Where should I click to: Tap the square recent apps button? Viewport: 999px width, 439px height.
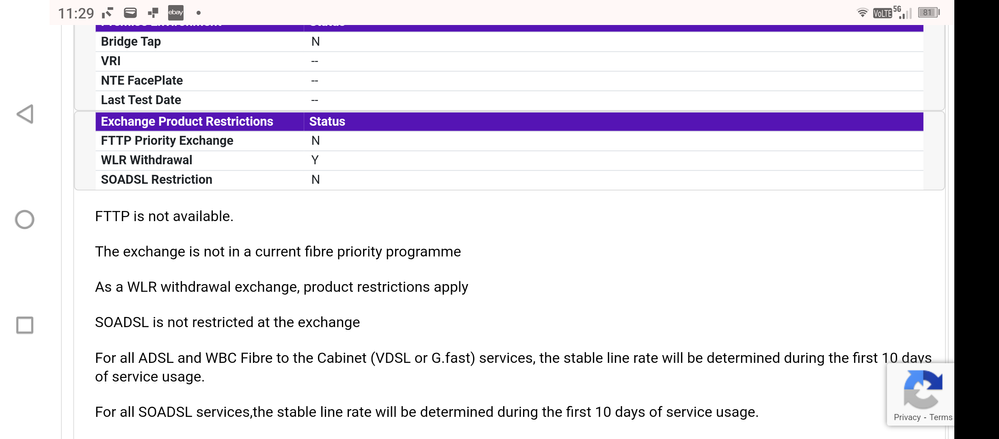point(25,325)
